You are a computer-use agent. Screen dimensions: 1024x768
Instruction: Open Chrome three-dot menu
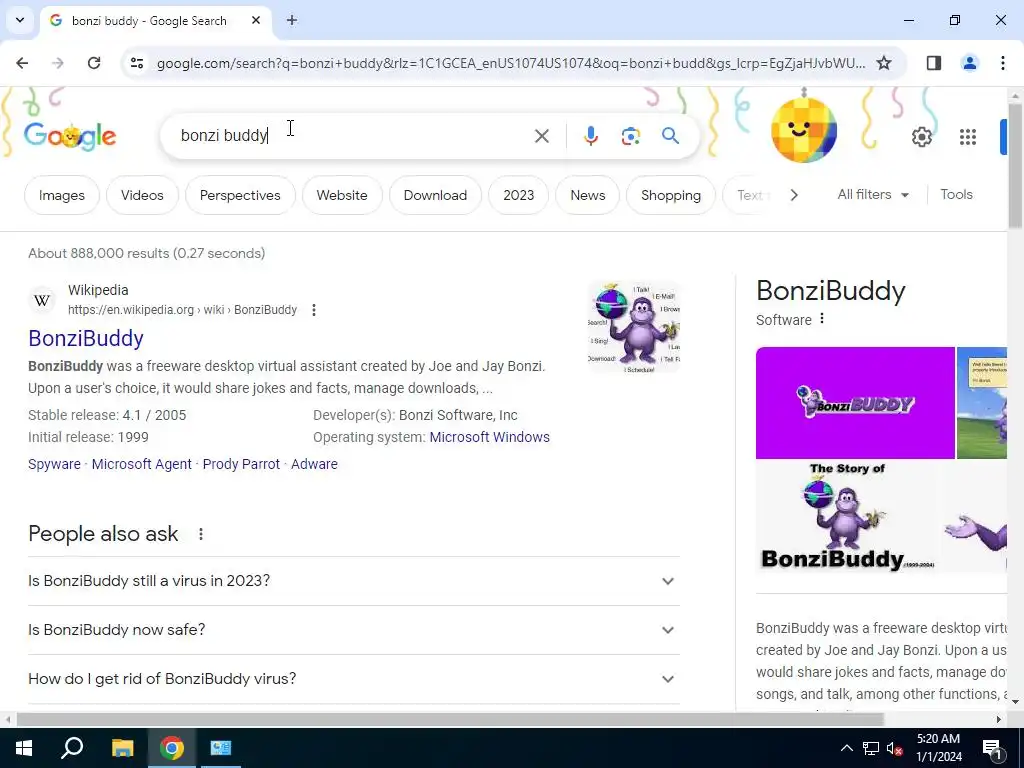(1002, 63)
